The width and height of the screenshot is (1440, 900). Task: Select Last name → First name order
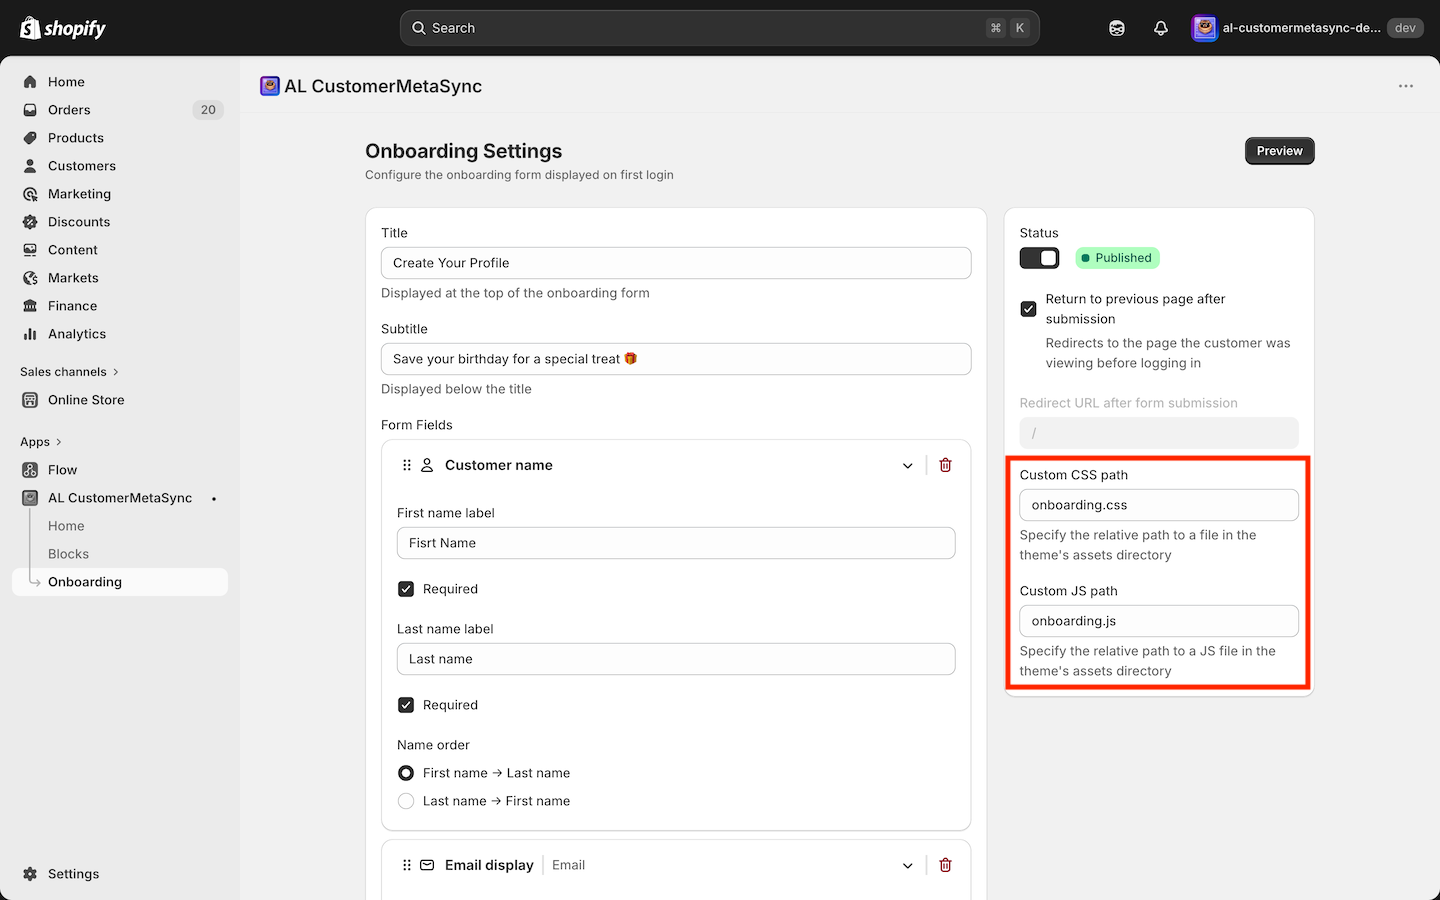406,801
